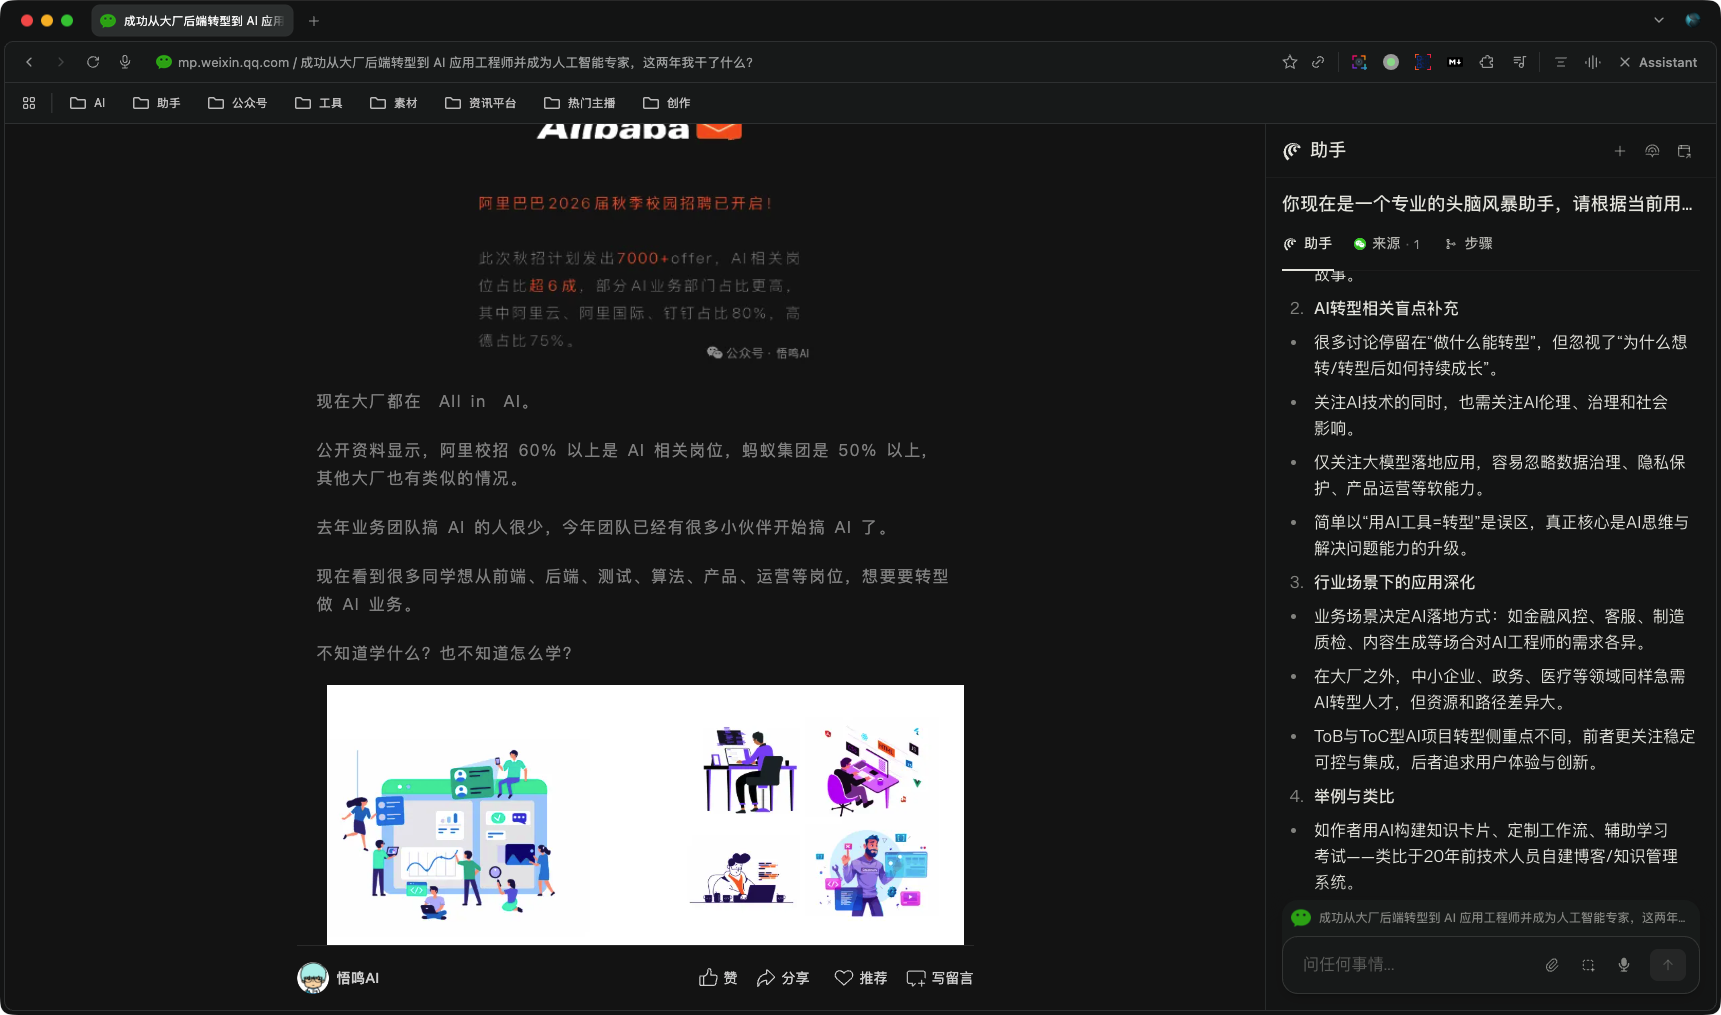Image resolution: width=1721 pixels, height=1015 pixels.
Task: Click heading 举例与类比
Action: pos(1354,796)
